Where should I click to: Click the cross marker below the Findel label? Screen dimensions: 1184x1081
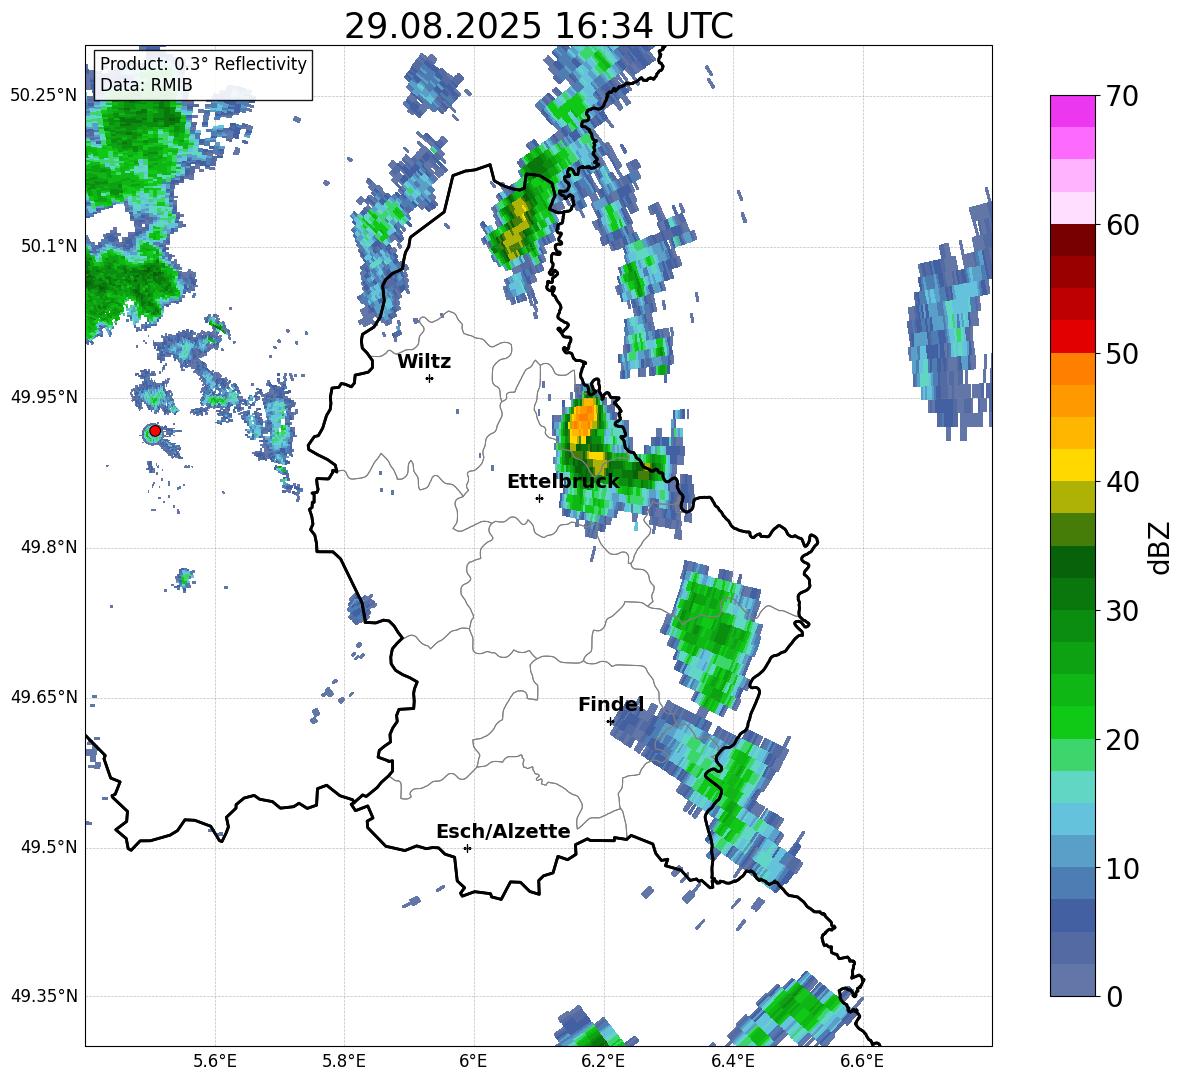click(611, 722)
